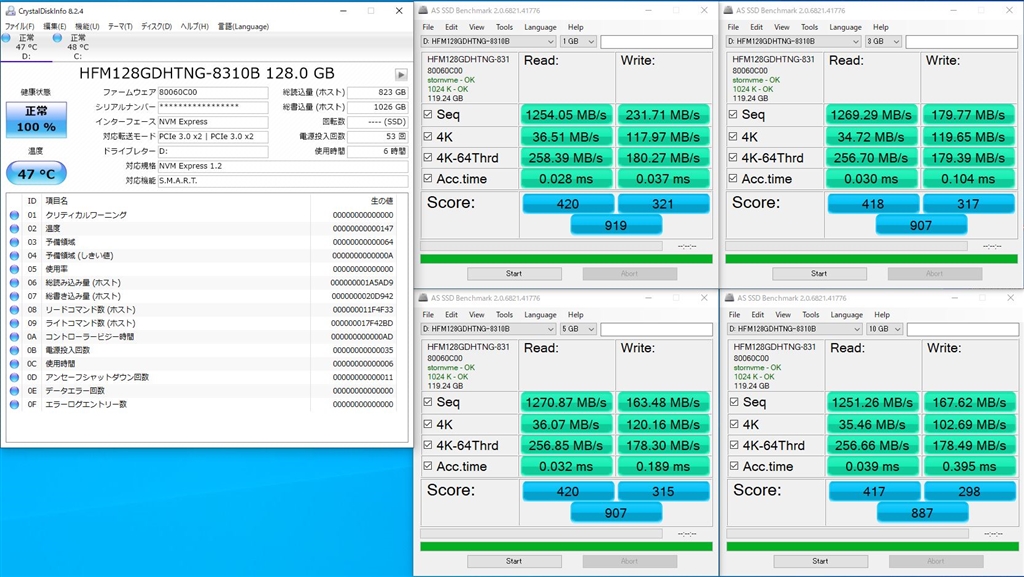
Task: Click the next-disk arrow in CrystalDiskInfo
Action: tap(401, 75)
